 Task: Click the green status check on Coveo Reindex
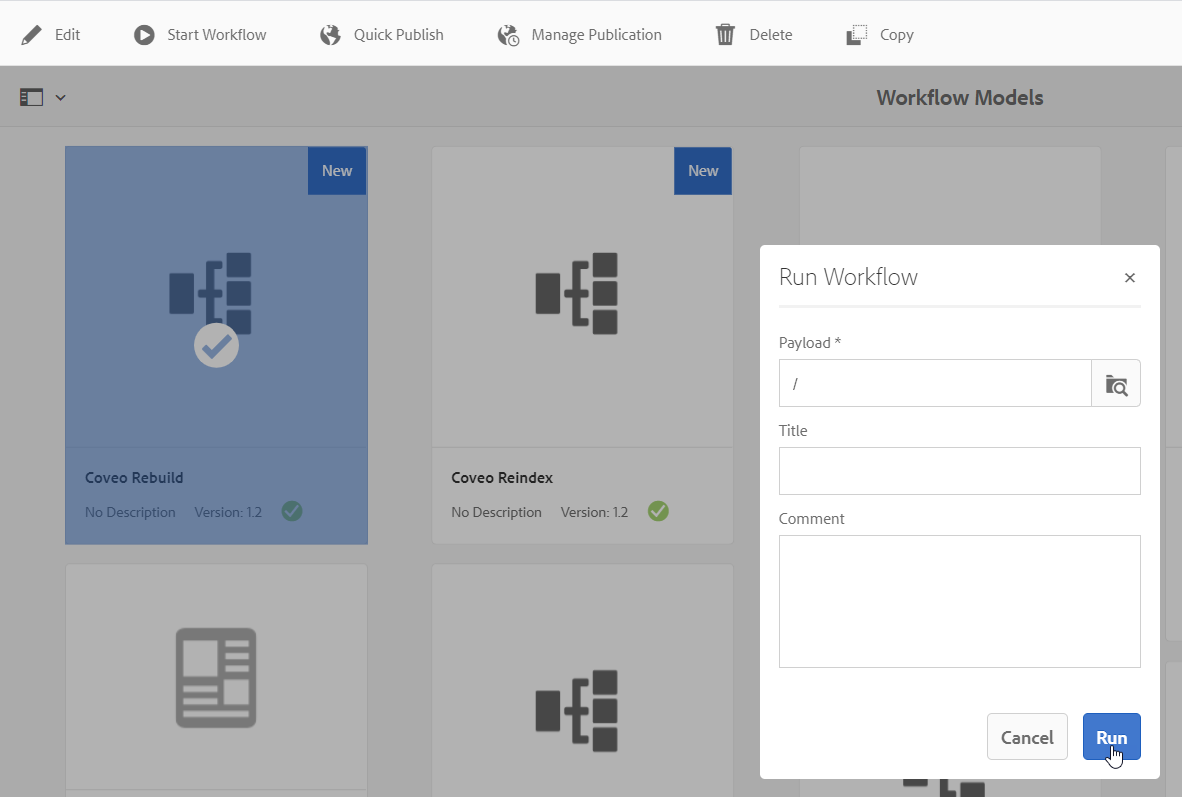click(658, 511)
